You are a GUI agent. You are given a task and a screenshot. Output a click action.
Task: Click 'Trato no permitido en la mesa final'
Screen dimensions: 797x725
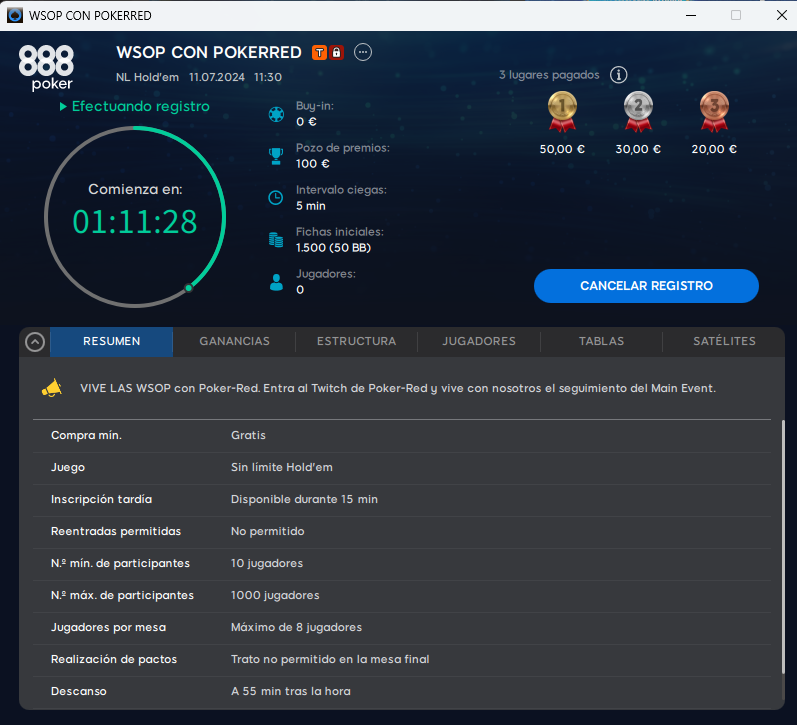330,659
